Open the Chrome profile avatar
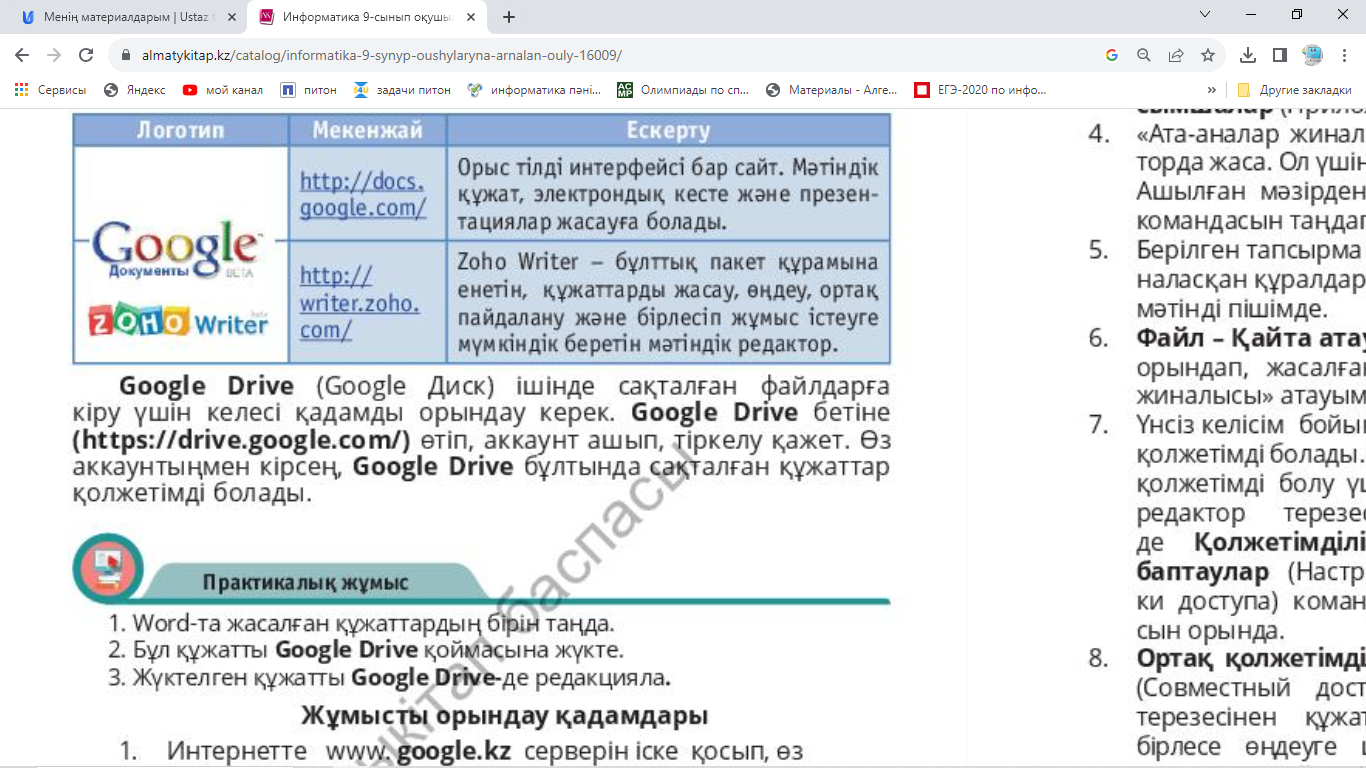1366x768 pixels. (x=1312, y=56)
